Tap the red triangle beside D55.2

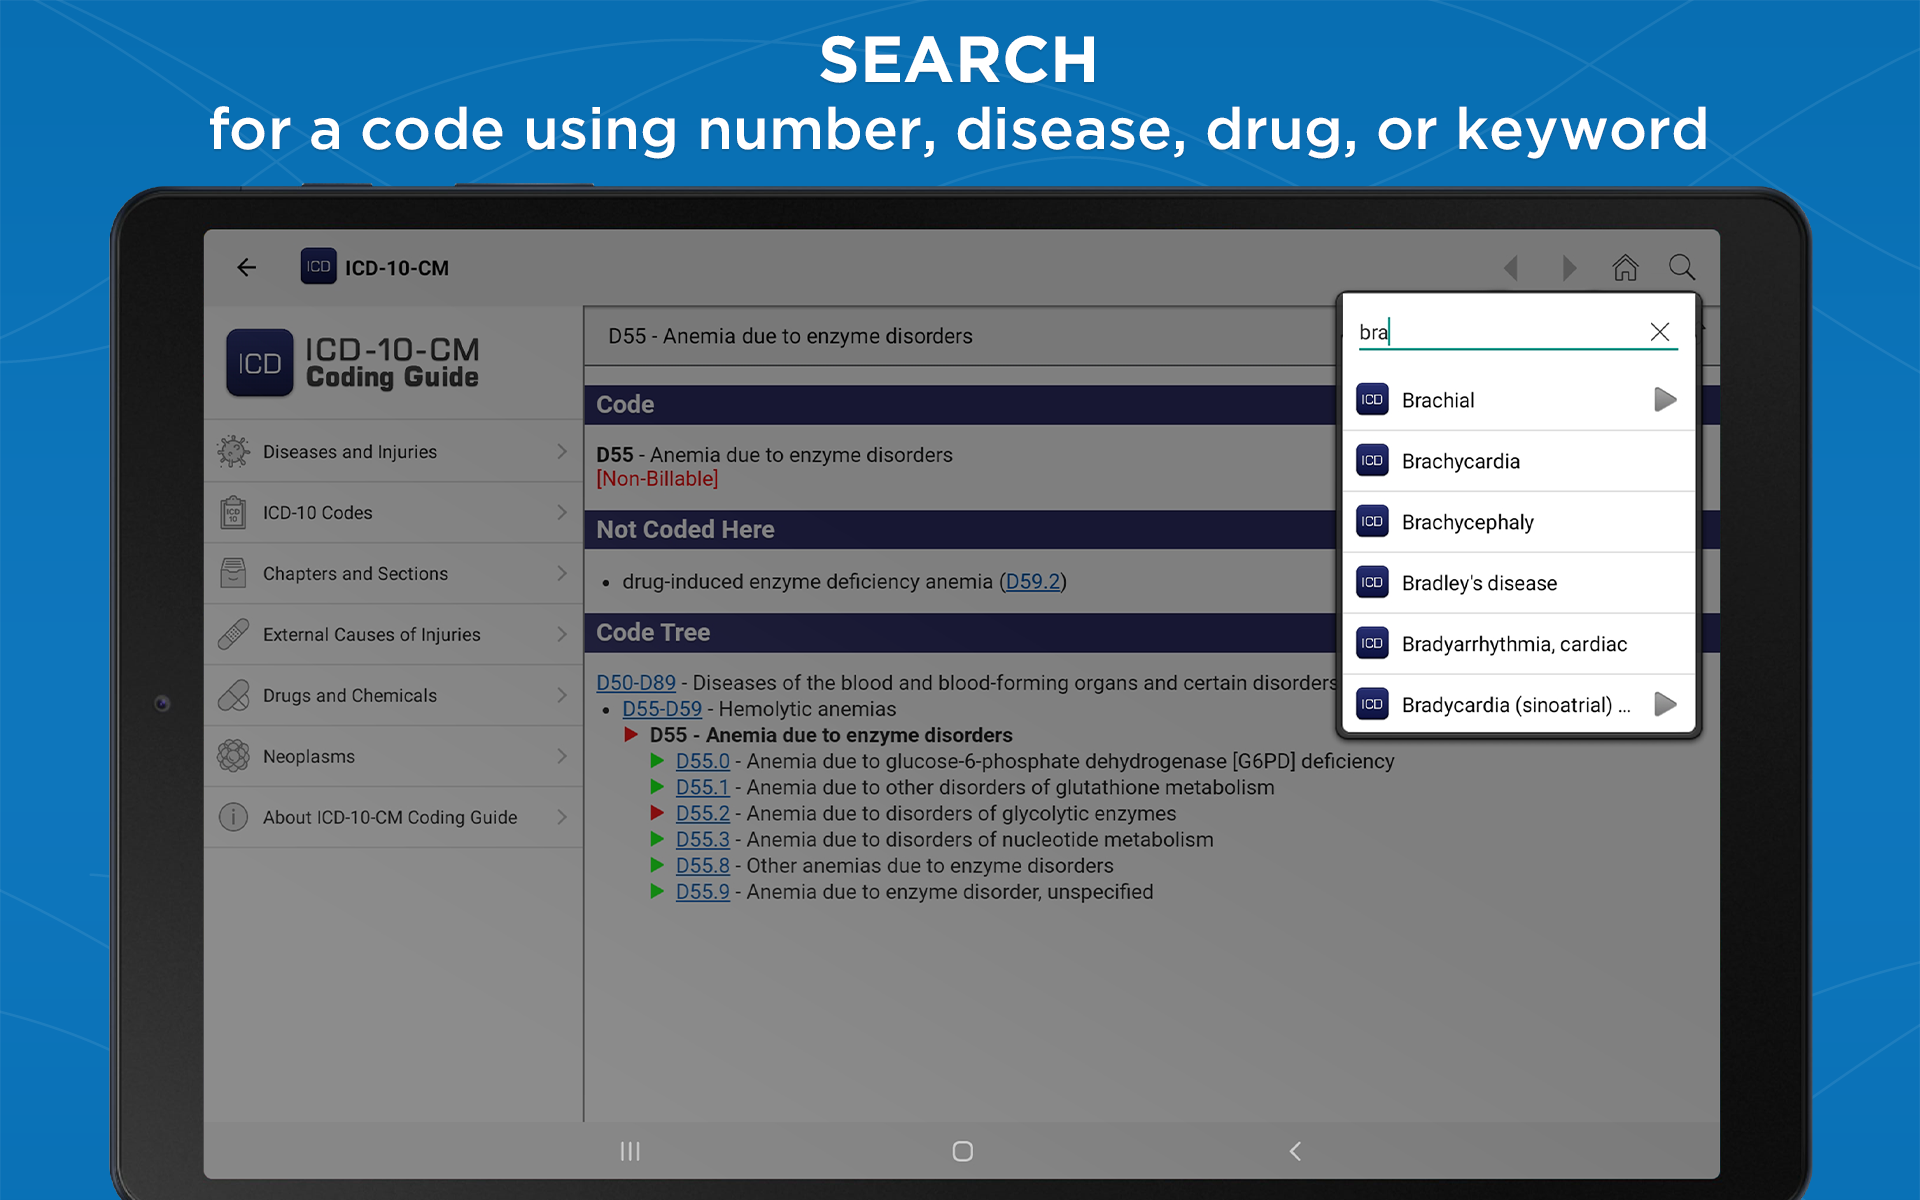(657, 813)
